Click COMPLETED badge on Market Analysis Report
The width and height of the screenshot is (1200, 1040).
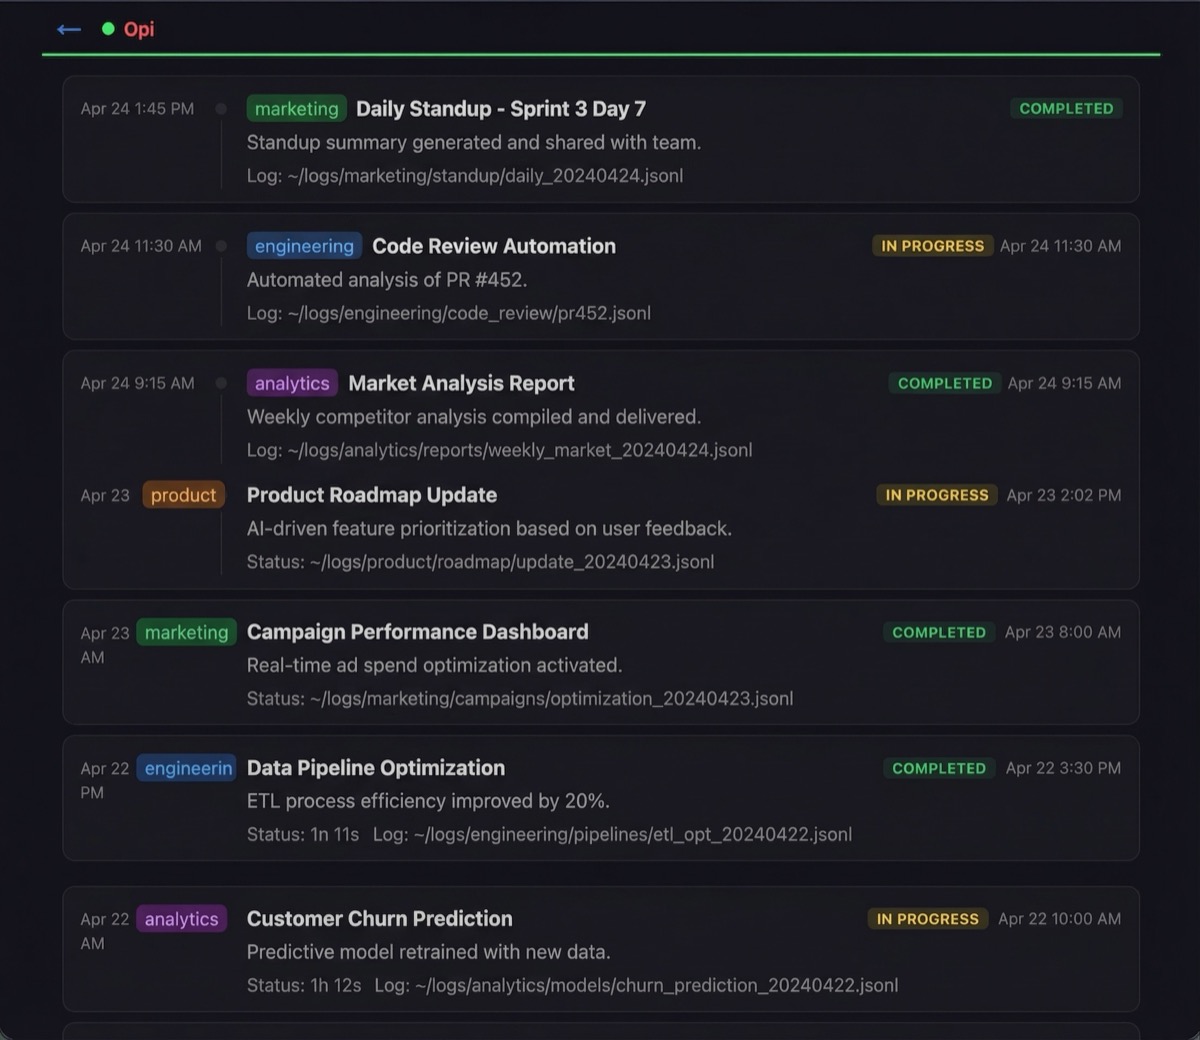[945, 383]
